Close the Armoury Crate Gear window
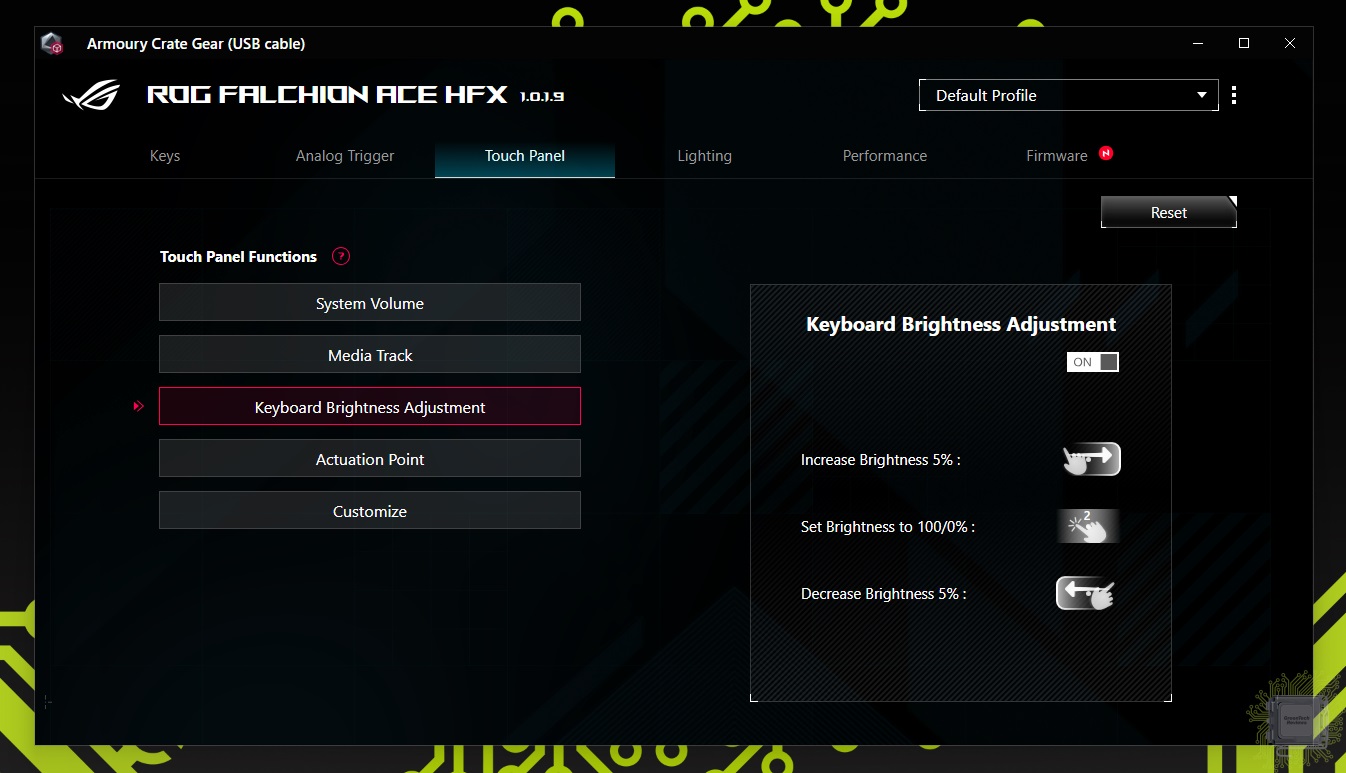This screenshot has width=1346, height=773. tap(1290, 43)
